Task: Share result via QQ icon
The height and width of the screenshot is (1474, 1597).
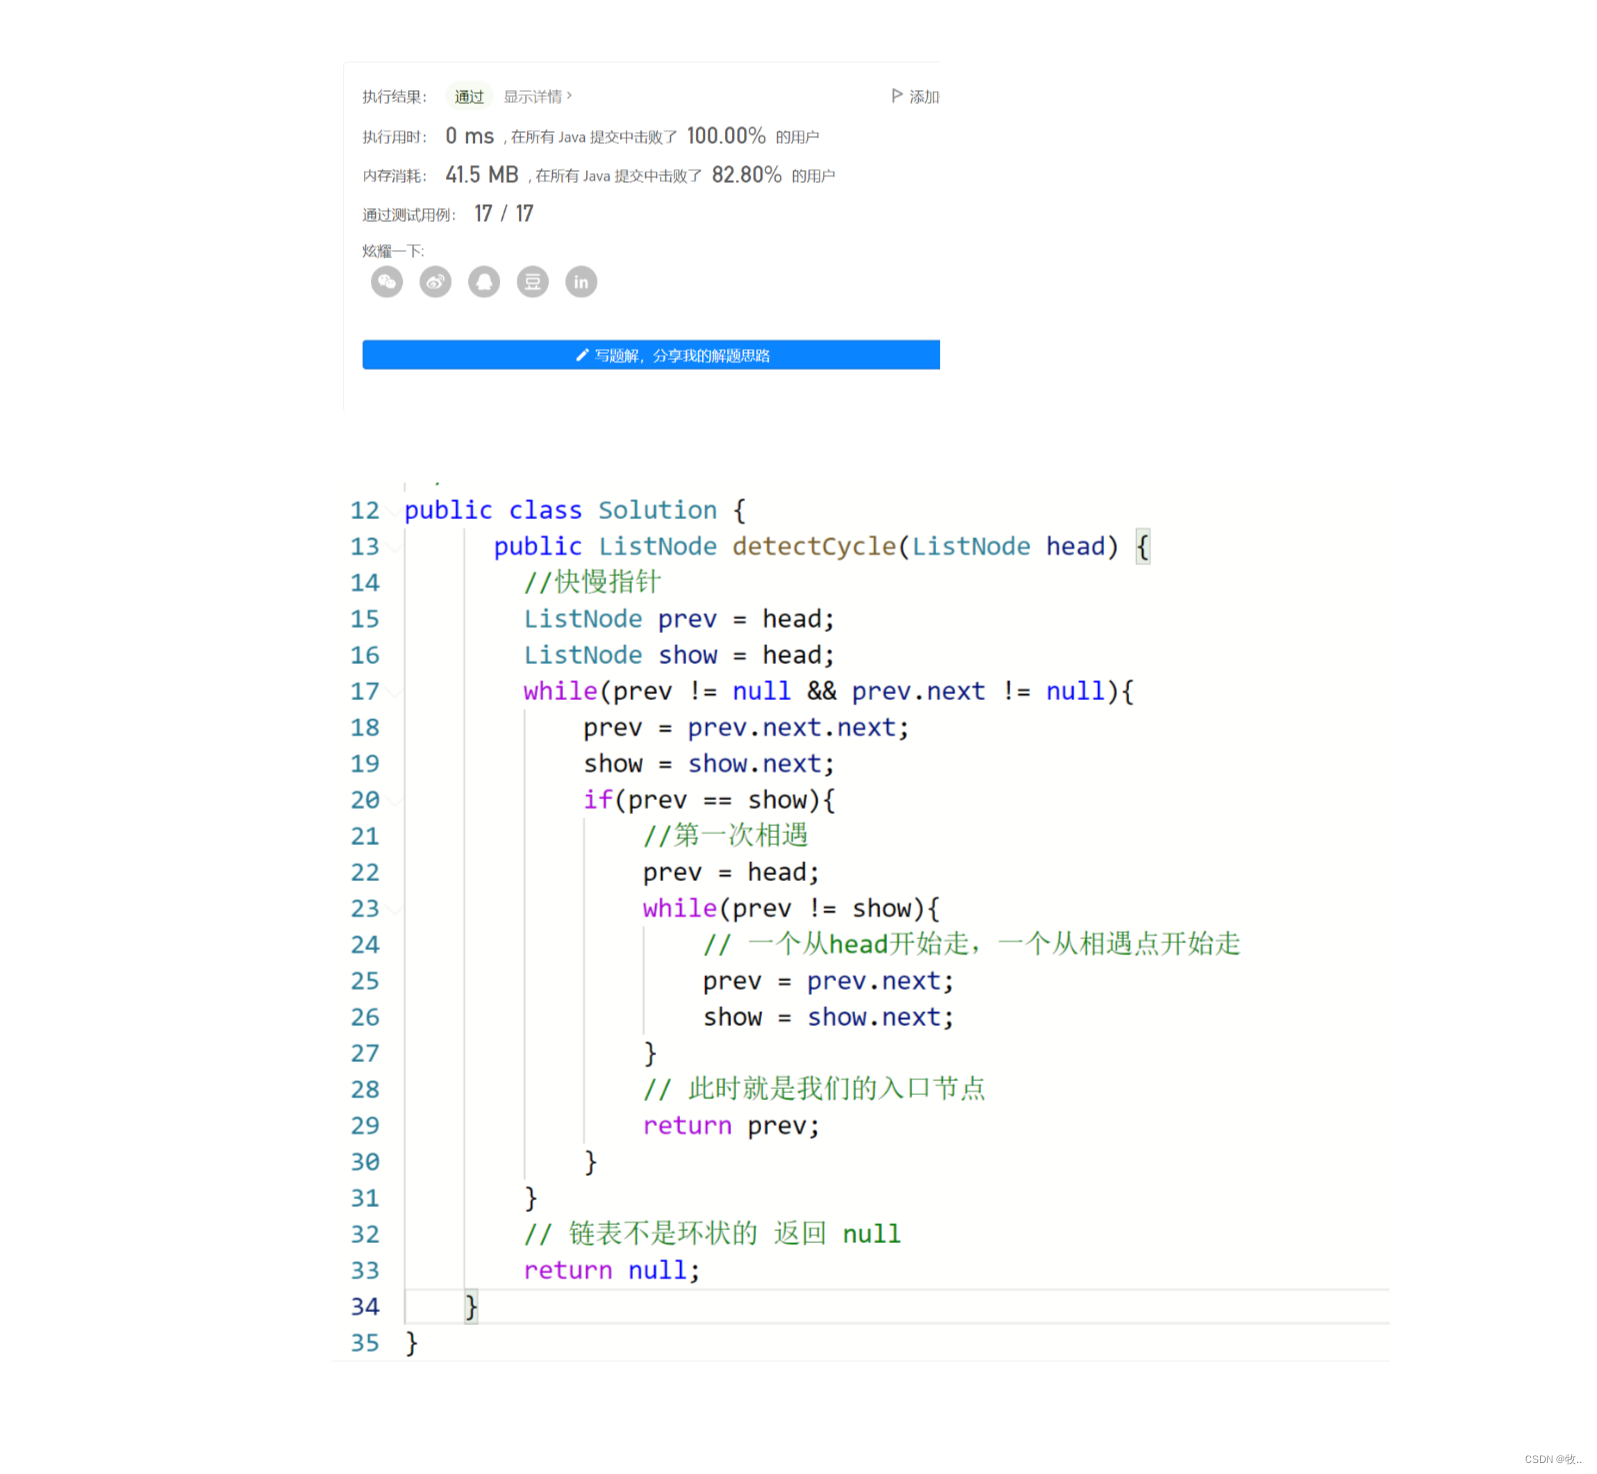Action: click(484, 282)
